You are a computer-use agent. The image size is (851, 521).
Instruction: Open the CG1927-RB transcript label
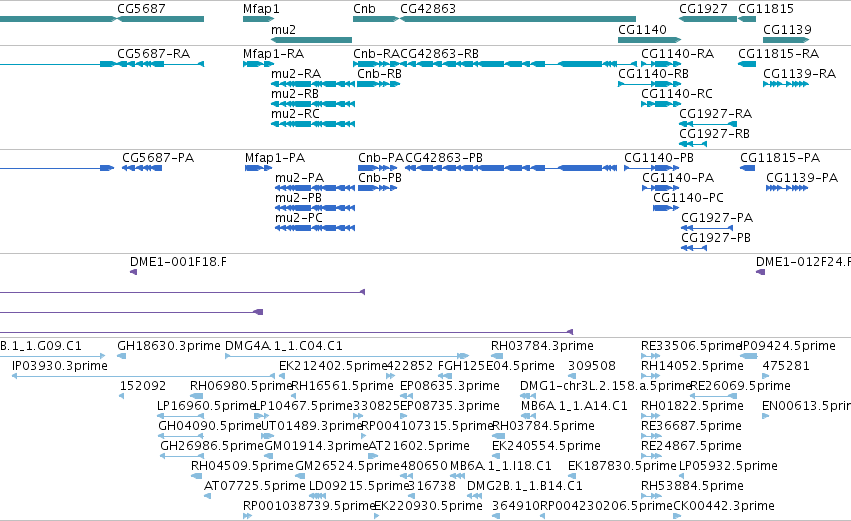(x=714, y=134)
